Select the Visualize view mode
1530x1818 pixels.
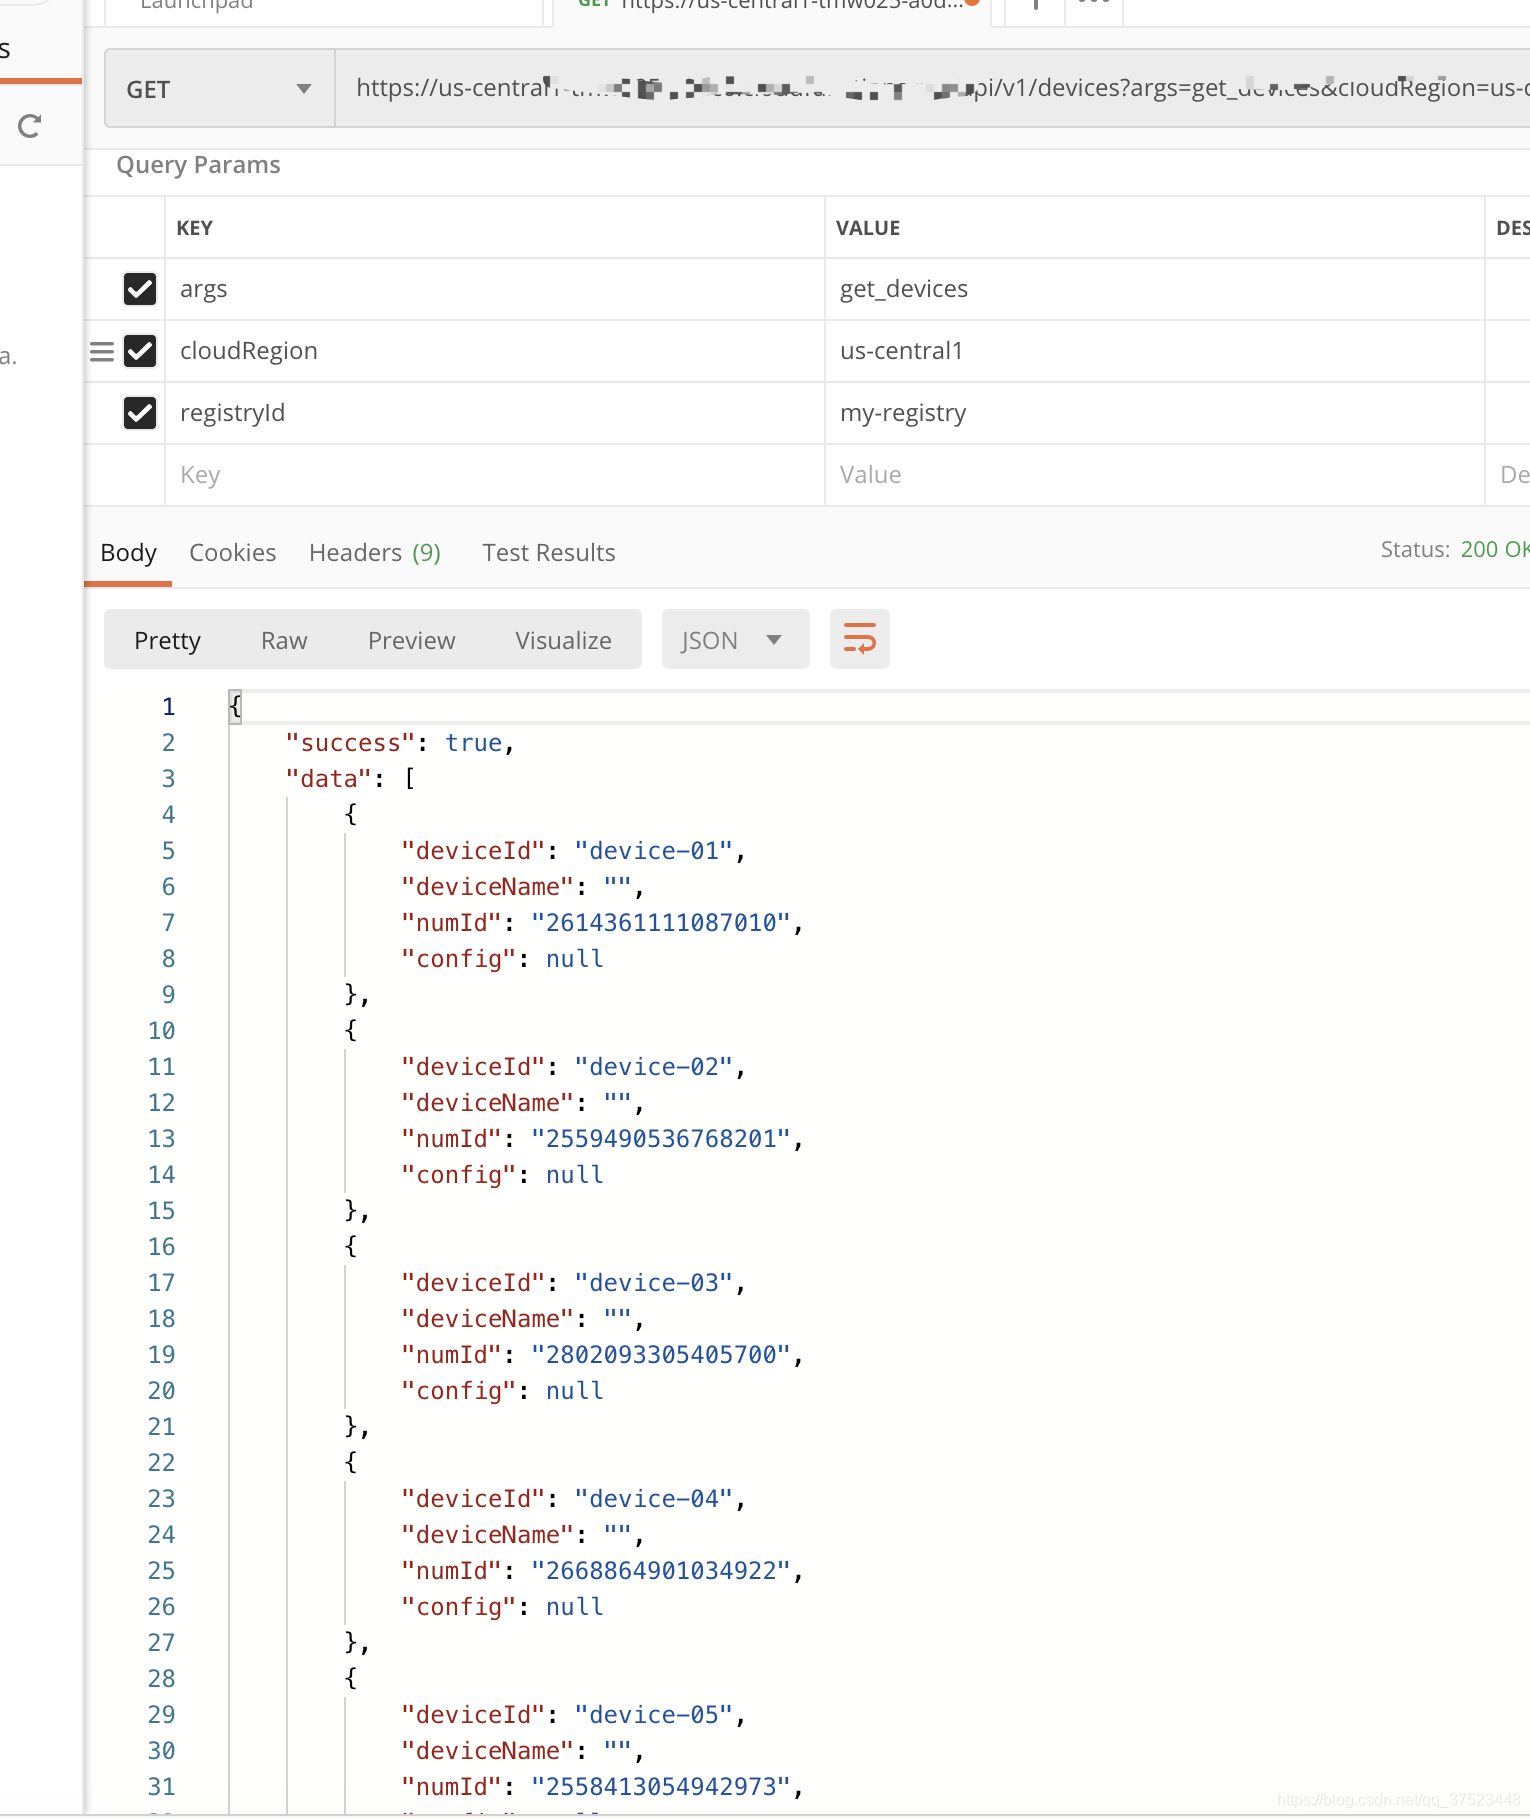click(x=563, y=640)
